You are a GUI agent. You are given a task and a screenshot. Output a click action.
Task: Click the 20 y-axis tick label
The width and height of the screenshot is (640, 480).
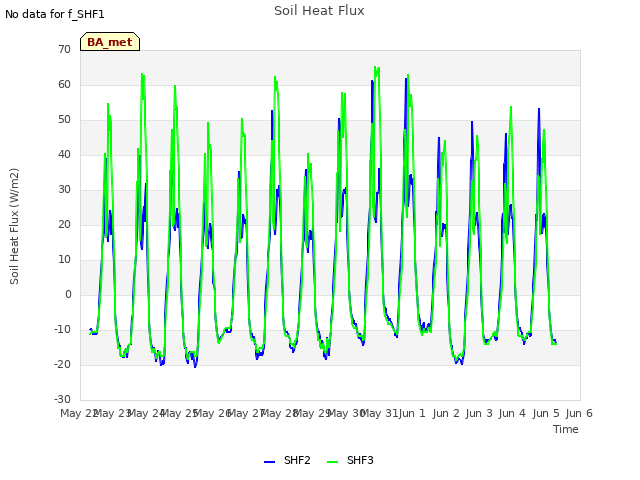pos(64,224)
